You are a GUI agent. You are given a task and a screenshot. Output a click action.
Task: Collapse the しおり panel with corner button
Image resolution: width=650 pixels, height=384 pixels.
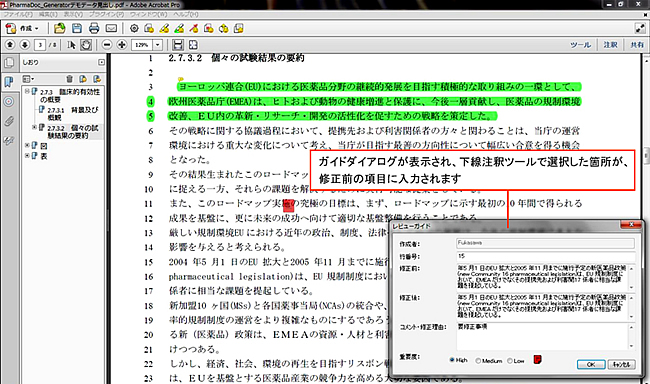click(102, 62)
